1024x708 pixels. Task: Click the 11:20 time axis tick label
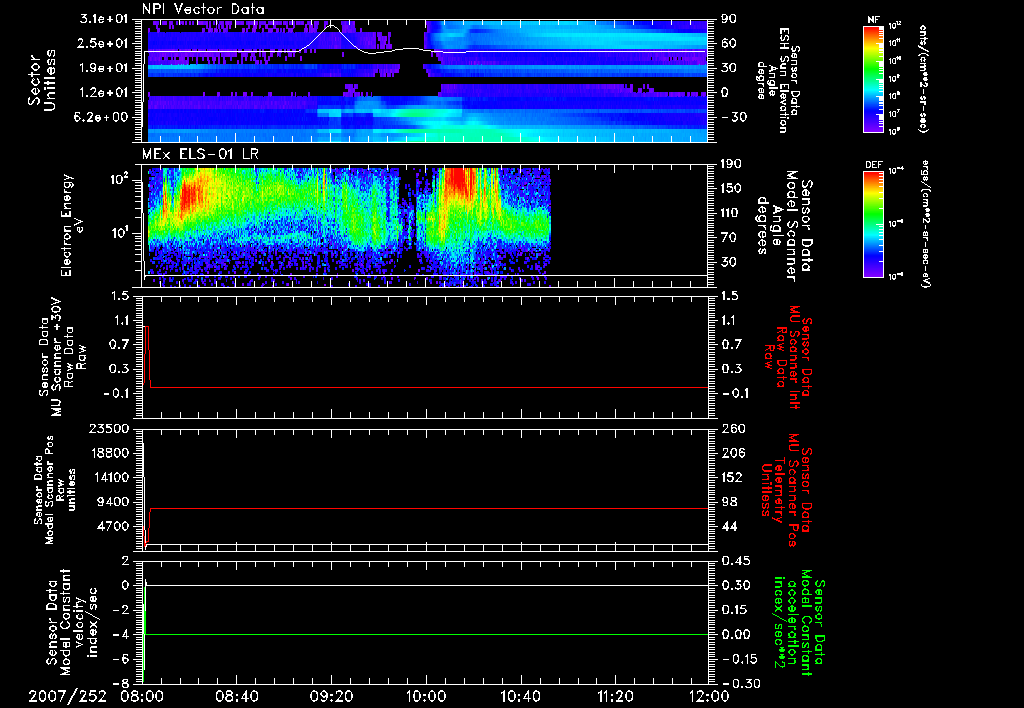pos(615,695)
